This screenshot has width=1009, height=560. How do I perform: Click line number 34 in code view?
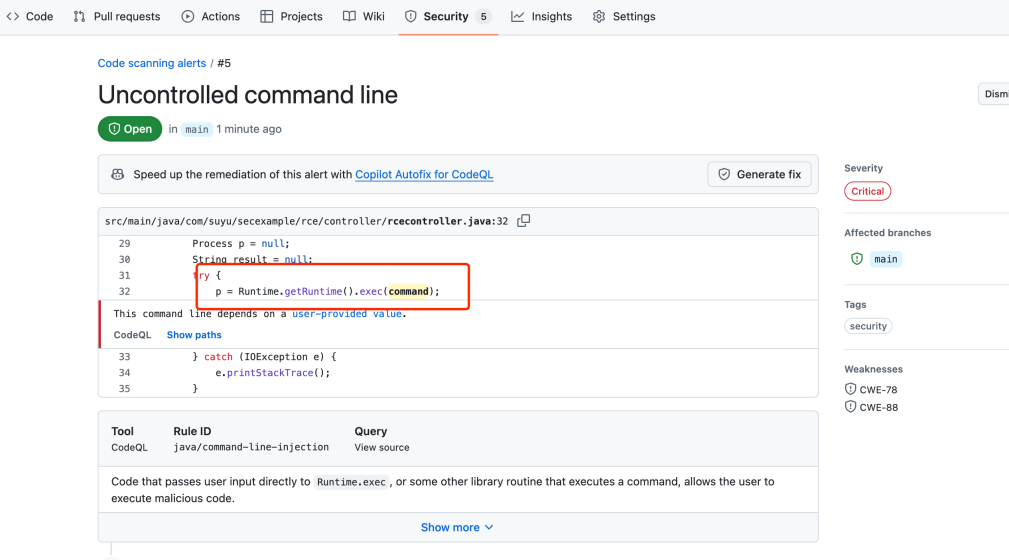click(x=124, y=373)
